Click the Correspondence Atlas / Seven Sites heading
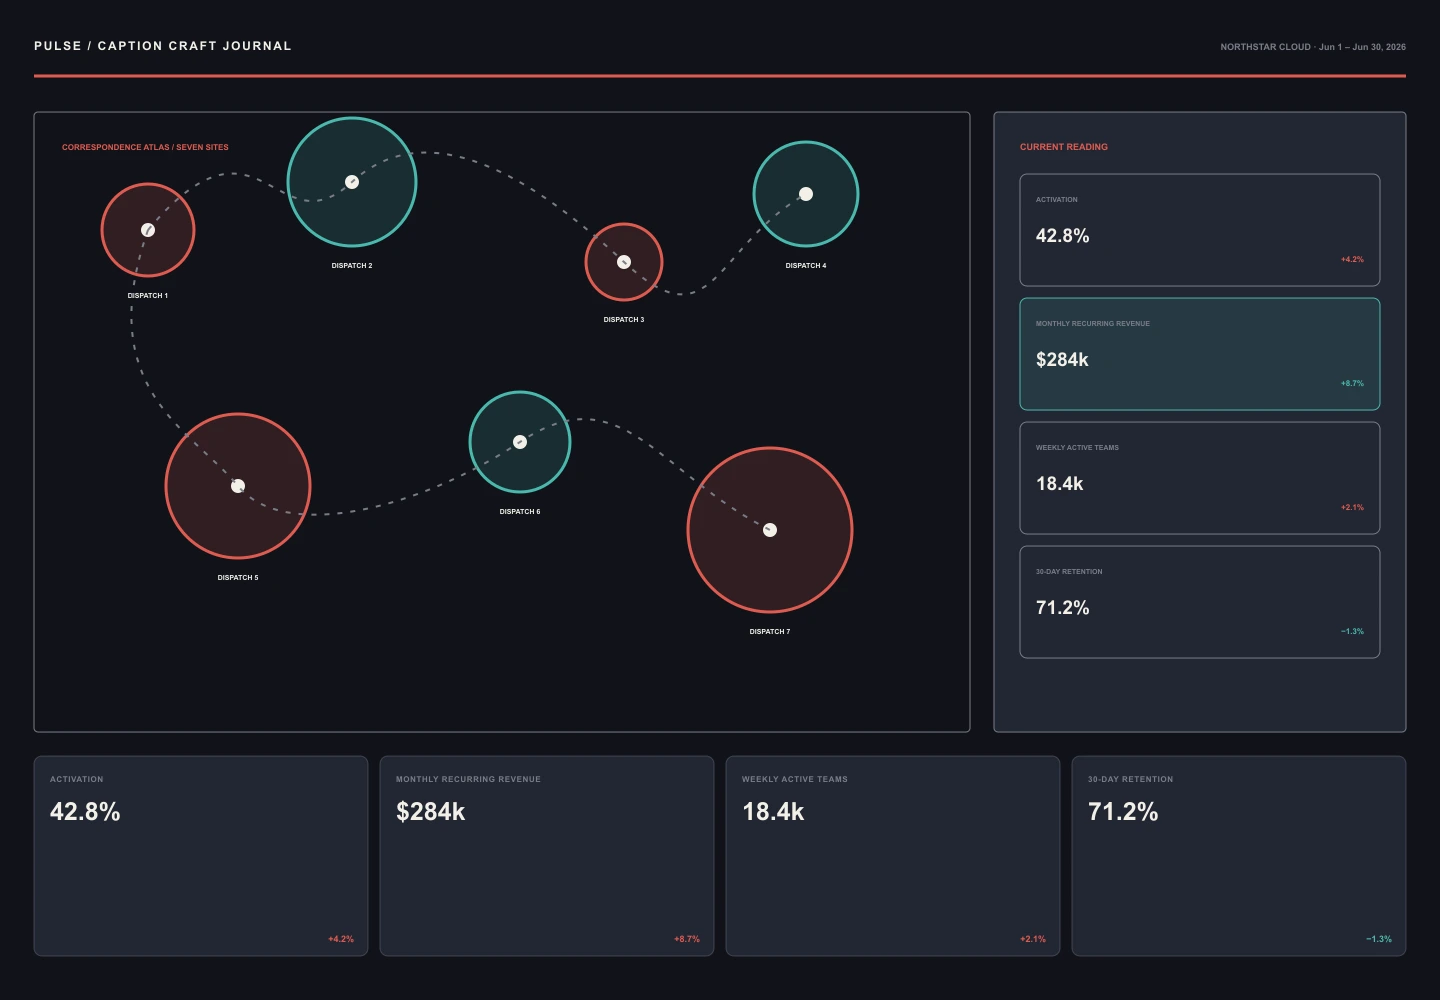 pos(145,147)
